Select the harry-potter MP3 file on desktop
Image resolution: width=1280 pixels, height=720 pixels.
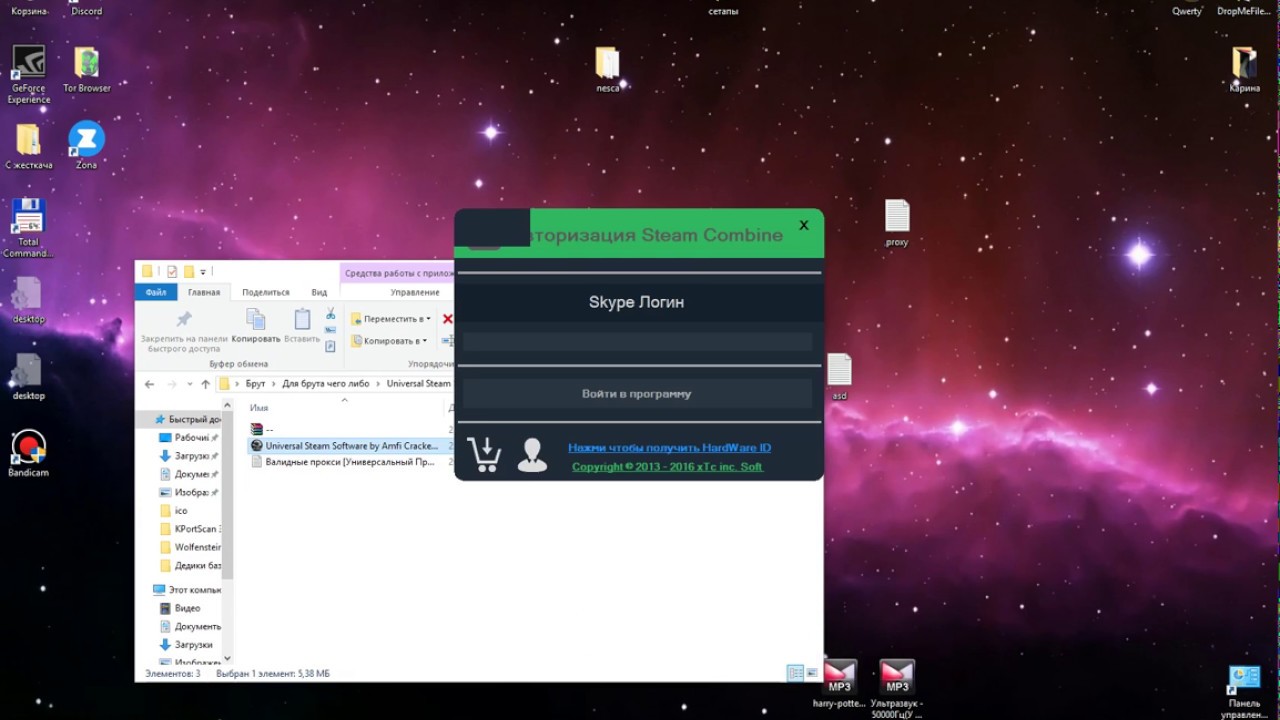pos(840,683)
